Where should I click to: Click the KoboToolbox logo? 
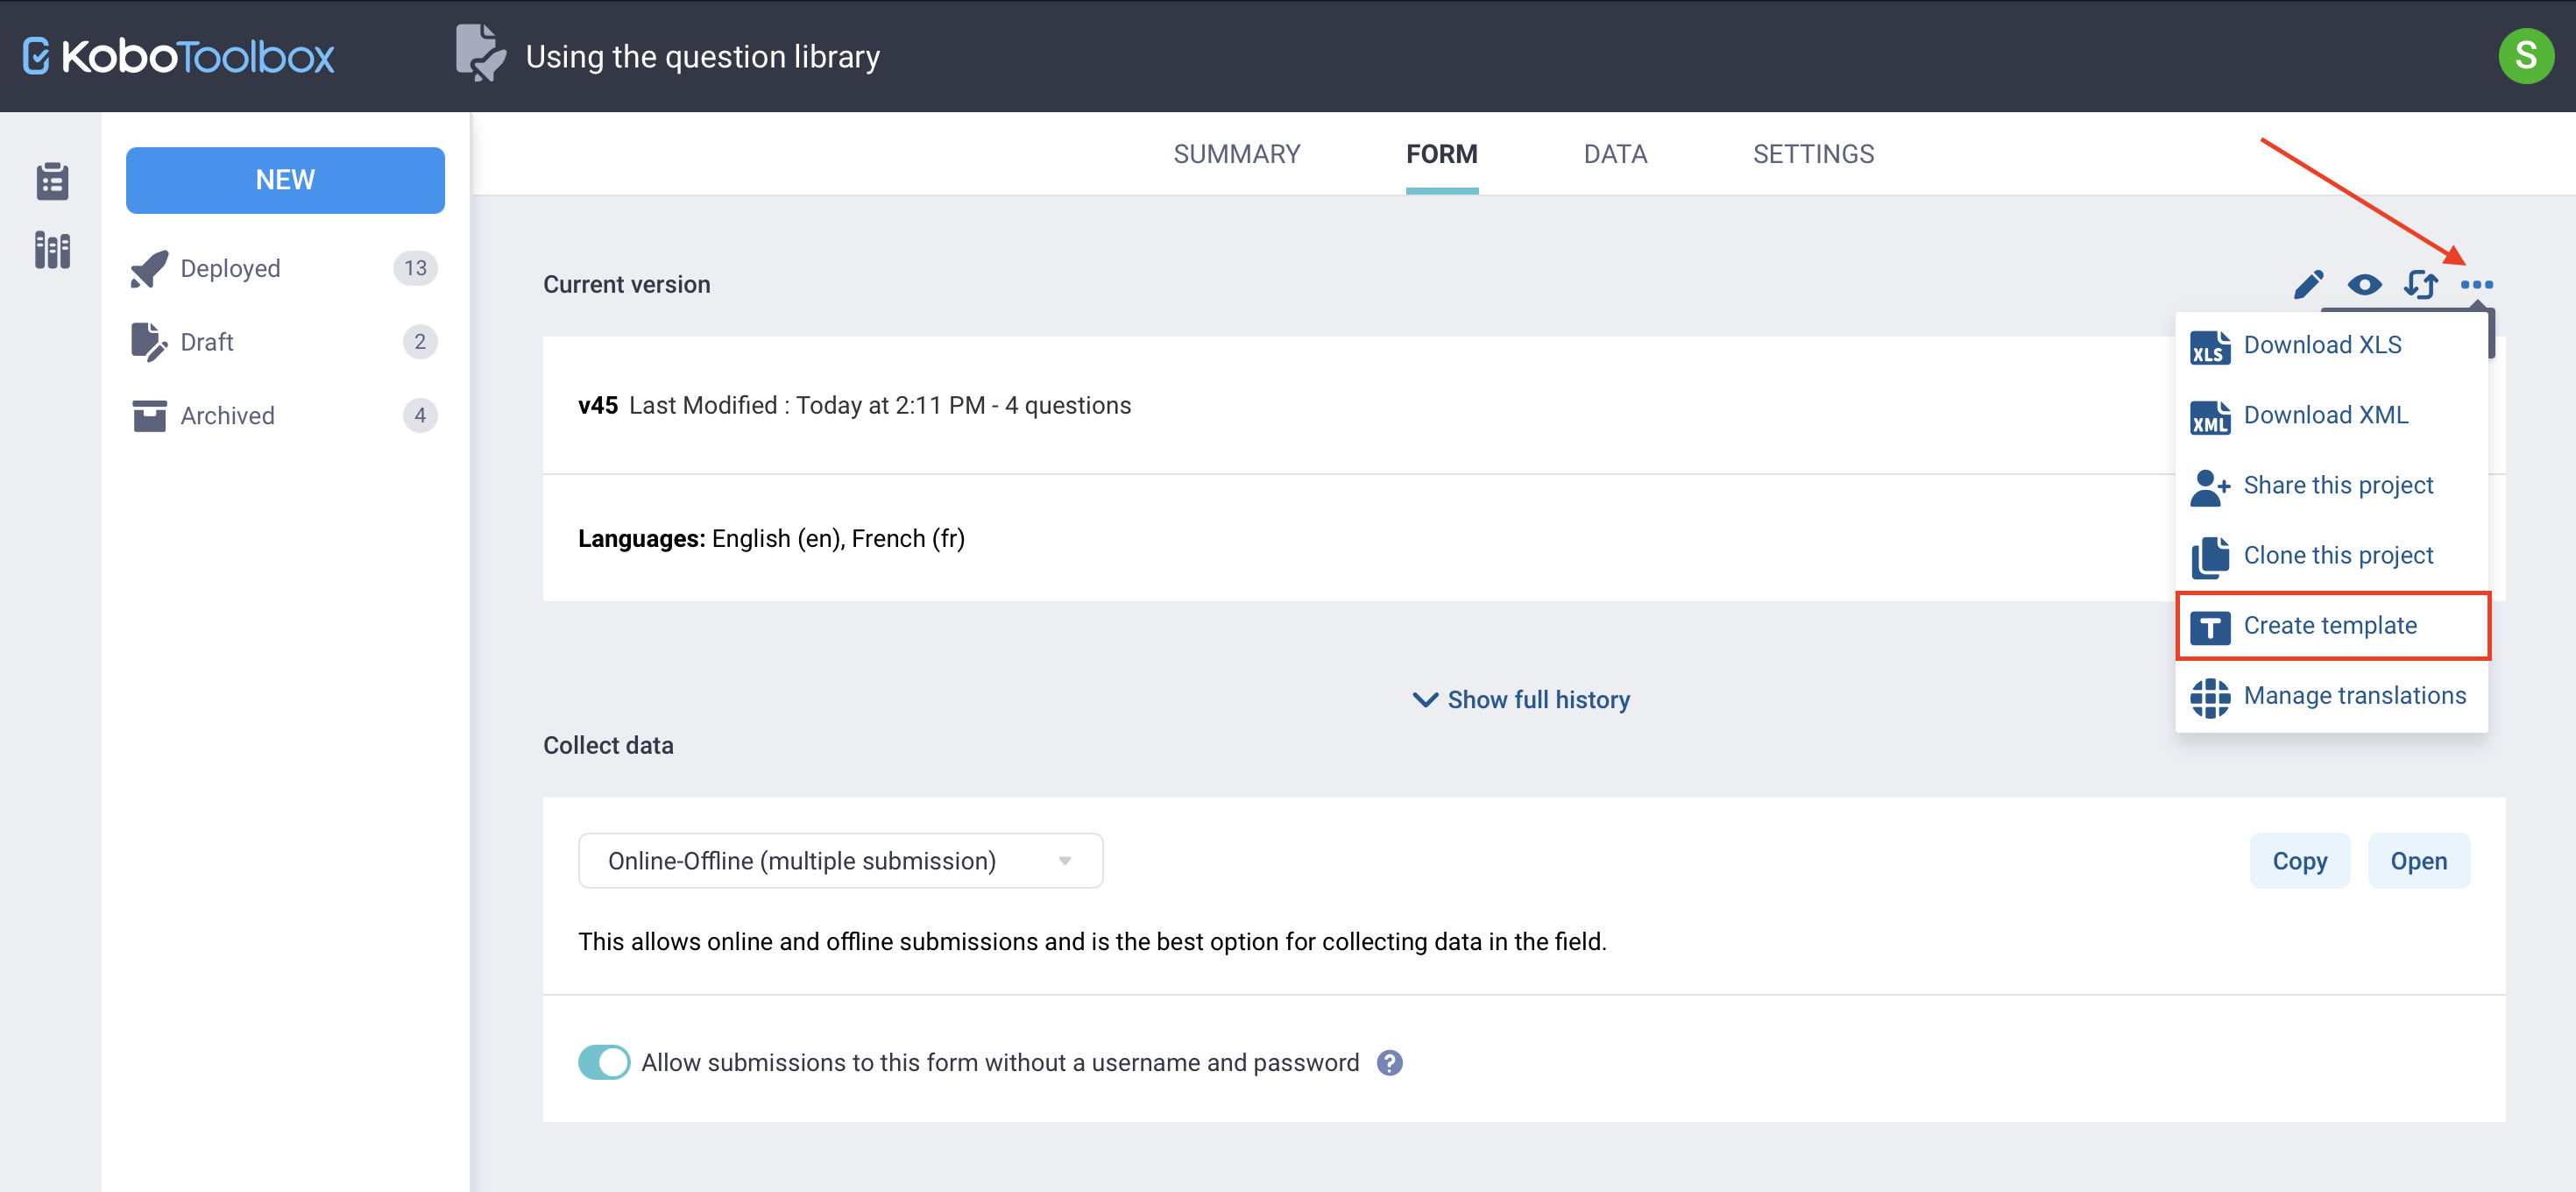[x=179, y=56]
